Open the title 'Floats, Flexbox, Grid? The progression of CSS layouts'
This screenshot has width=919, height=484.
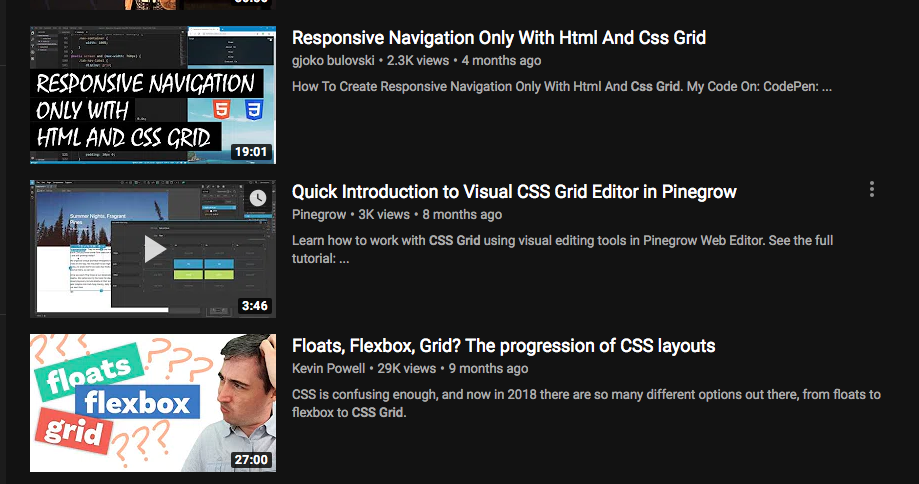pyautogui.click(x=503, y=346)
